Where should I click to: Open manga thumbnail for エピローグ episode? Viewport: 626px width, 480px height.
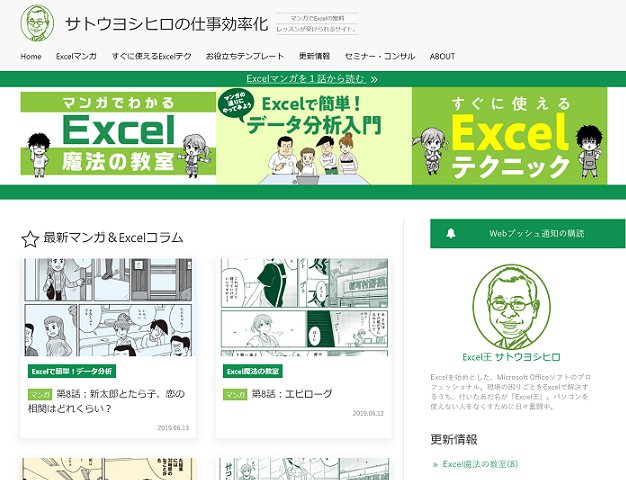(303, 307)
